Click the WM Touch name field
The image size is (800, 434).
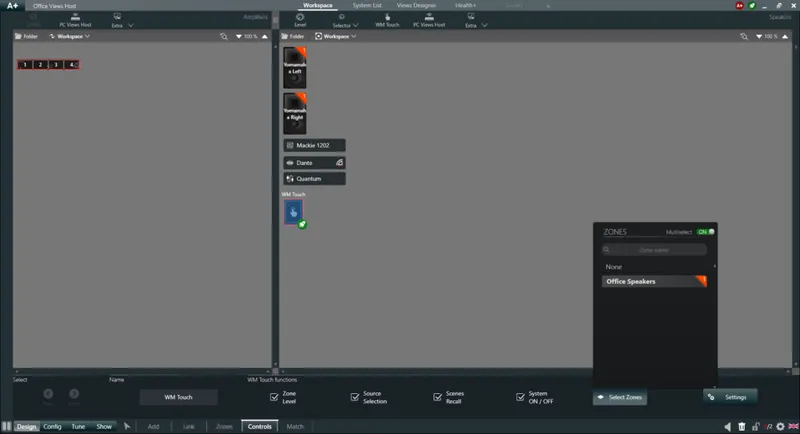tap(179, 397)
